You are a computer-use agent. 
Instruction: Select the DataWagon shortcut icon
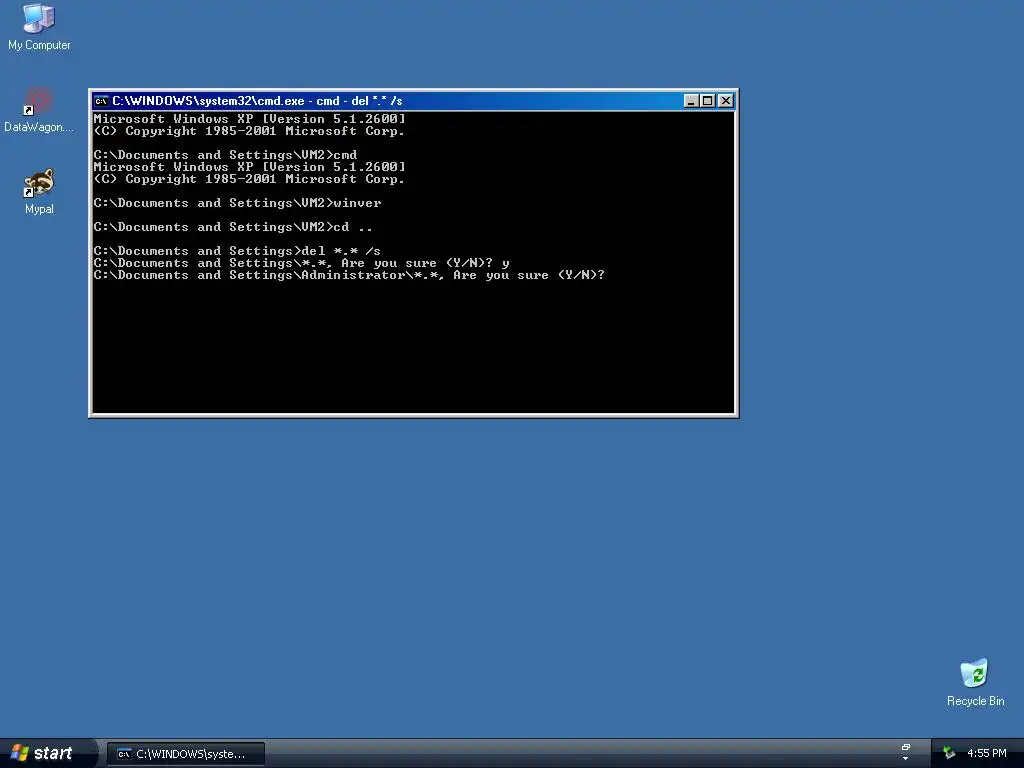(x=39, y=110)
